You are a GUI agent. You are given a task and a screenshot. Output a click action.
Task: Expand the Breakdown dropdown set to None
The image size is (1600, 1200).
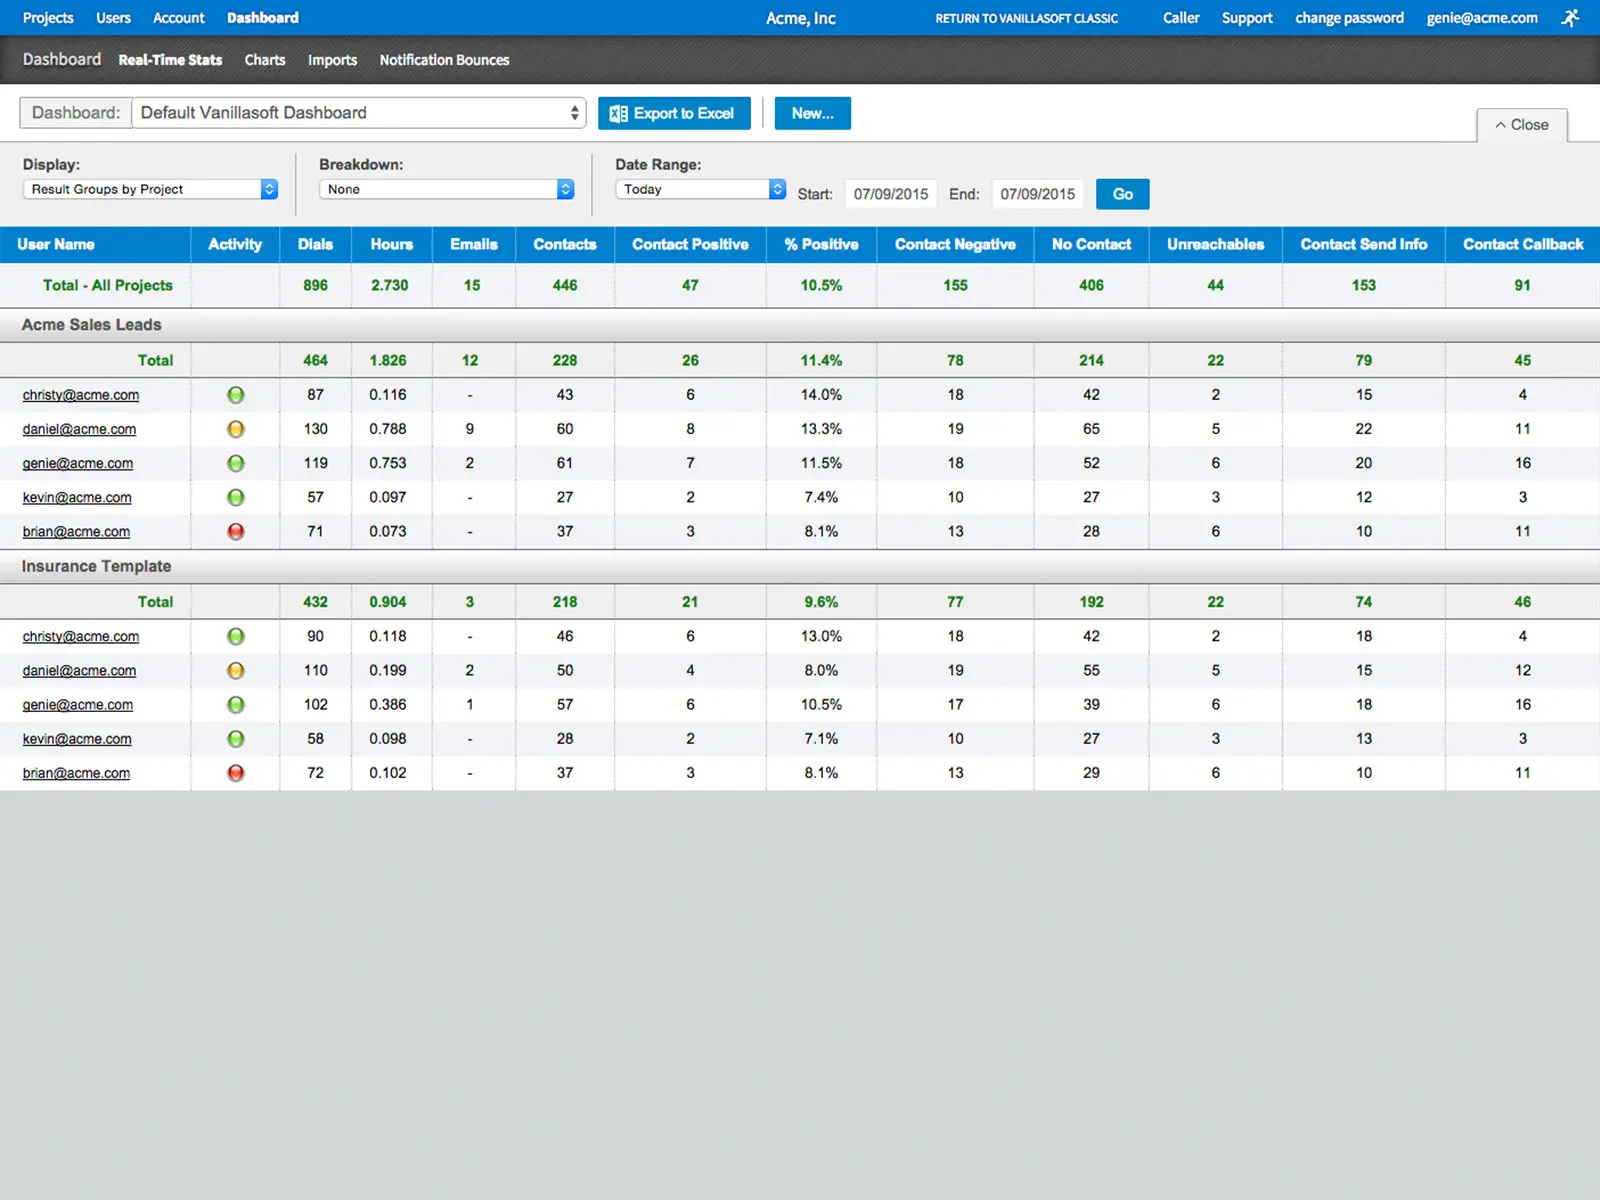click(446, 189)
